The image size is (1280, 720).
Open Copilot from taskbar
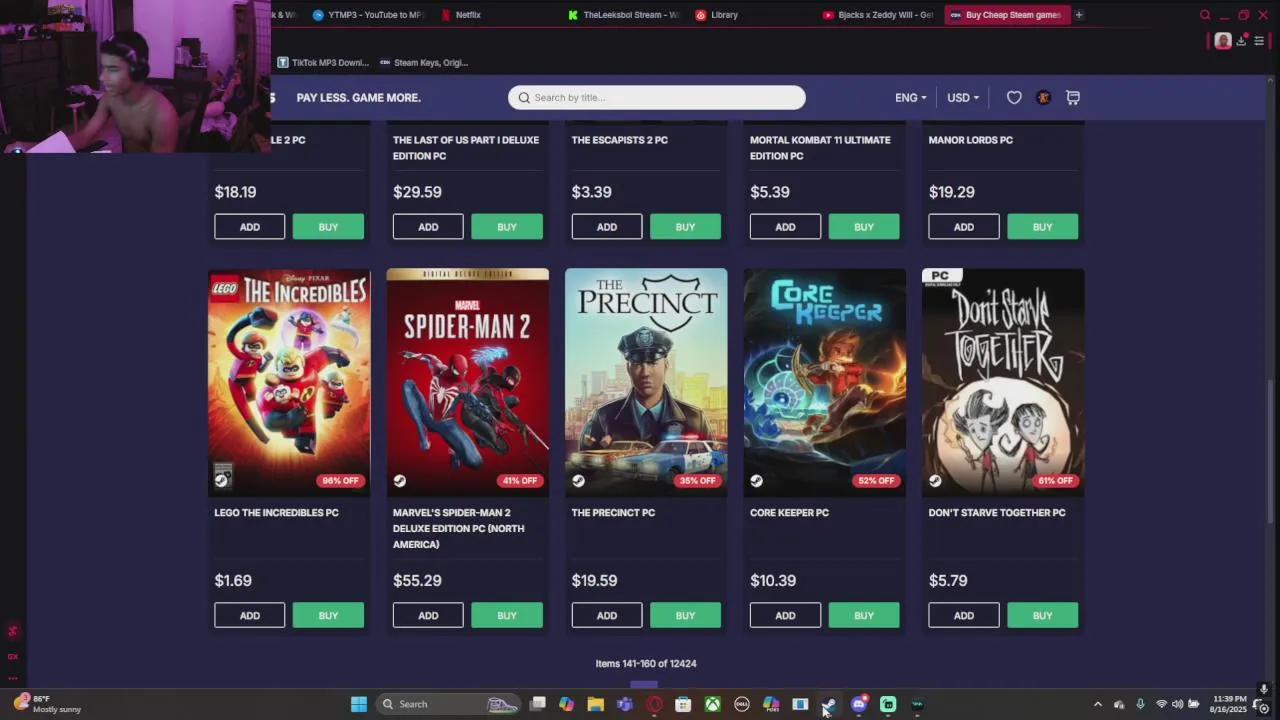click(x=566, y=704)
